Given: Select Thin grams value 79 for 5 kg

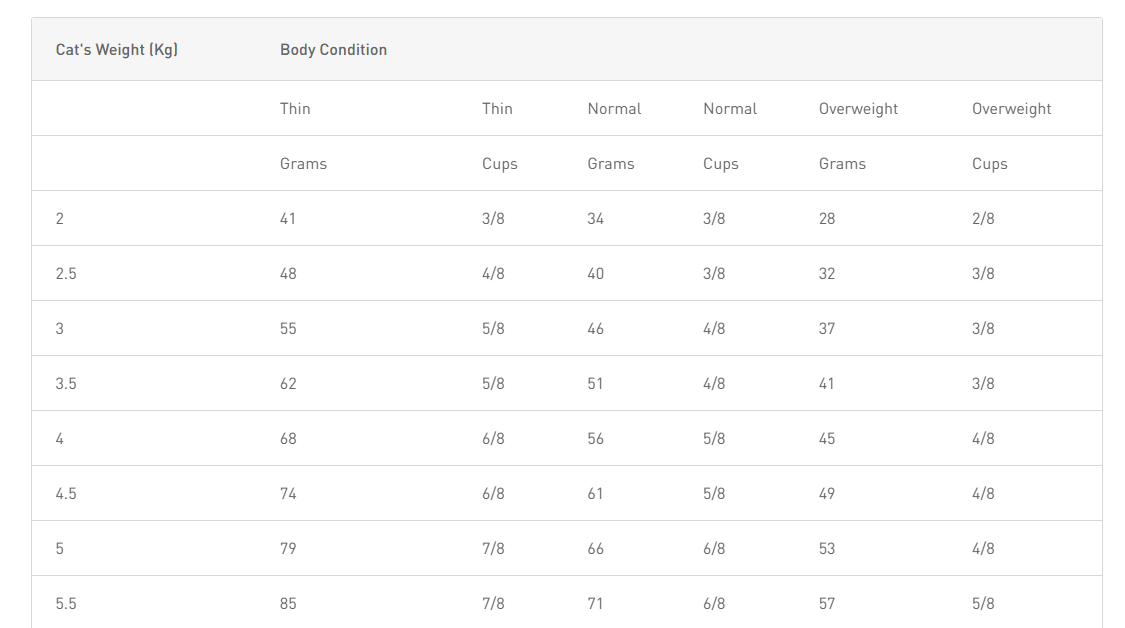Looking at the screenshot, I should [288, 549].
